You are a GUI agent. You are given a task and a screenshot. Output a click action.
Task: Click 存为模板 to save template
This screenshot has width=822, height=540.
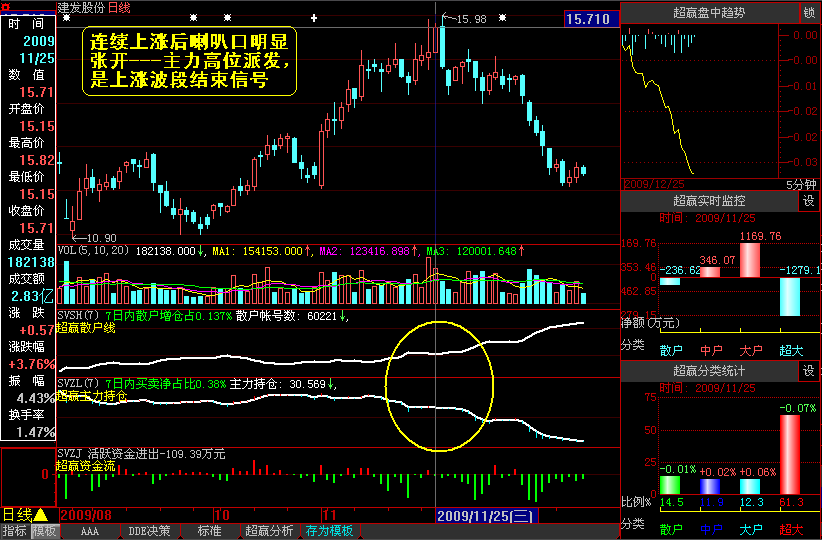[331, 531]
